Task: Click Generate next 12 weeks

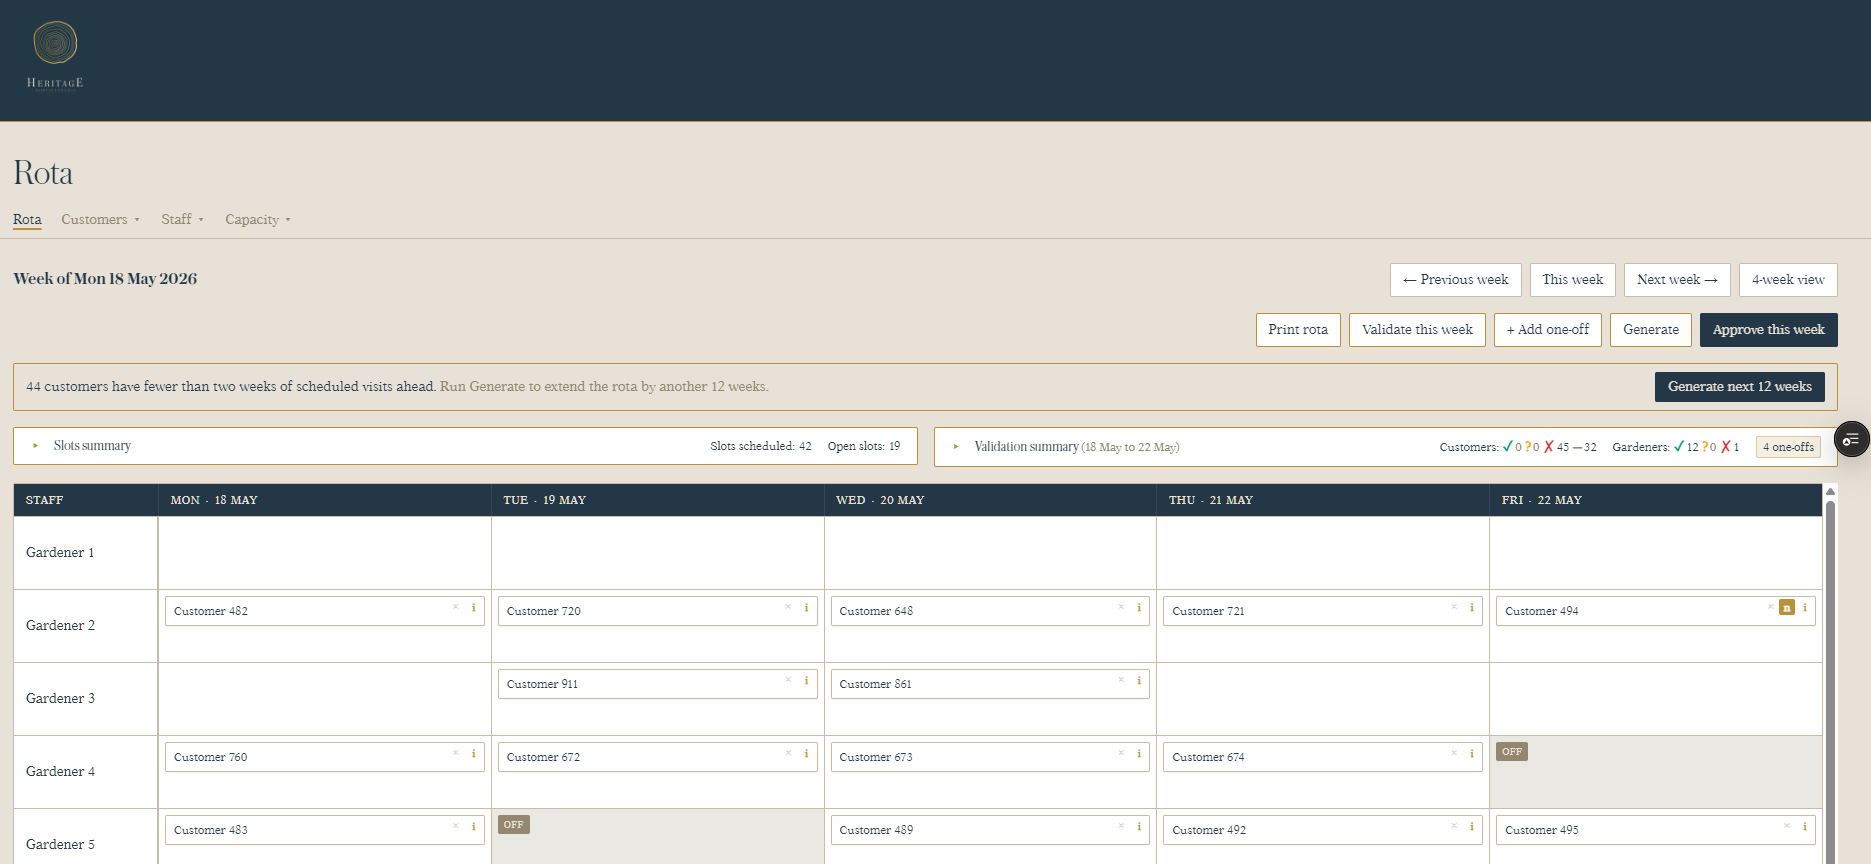Action: pos(1739,387)
